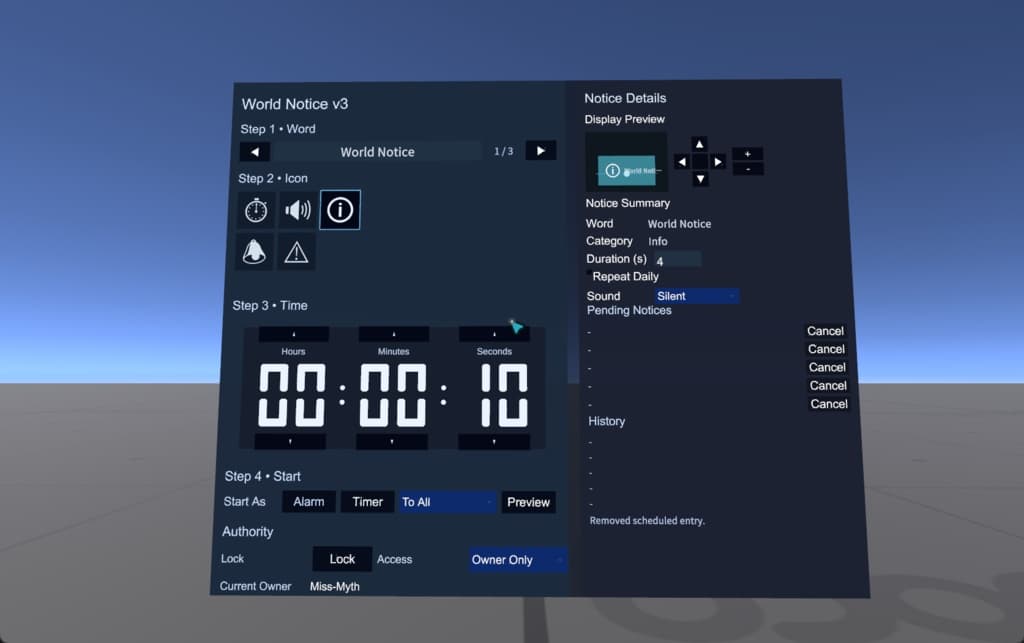Viewport: 1024px width, 643px height.
Task: Go to previous word with left arrow
Action: 255,152
